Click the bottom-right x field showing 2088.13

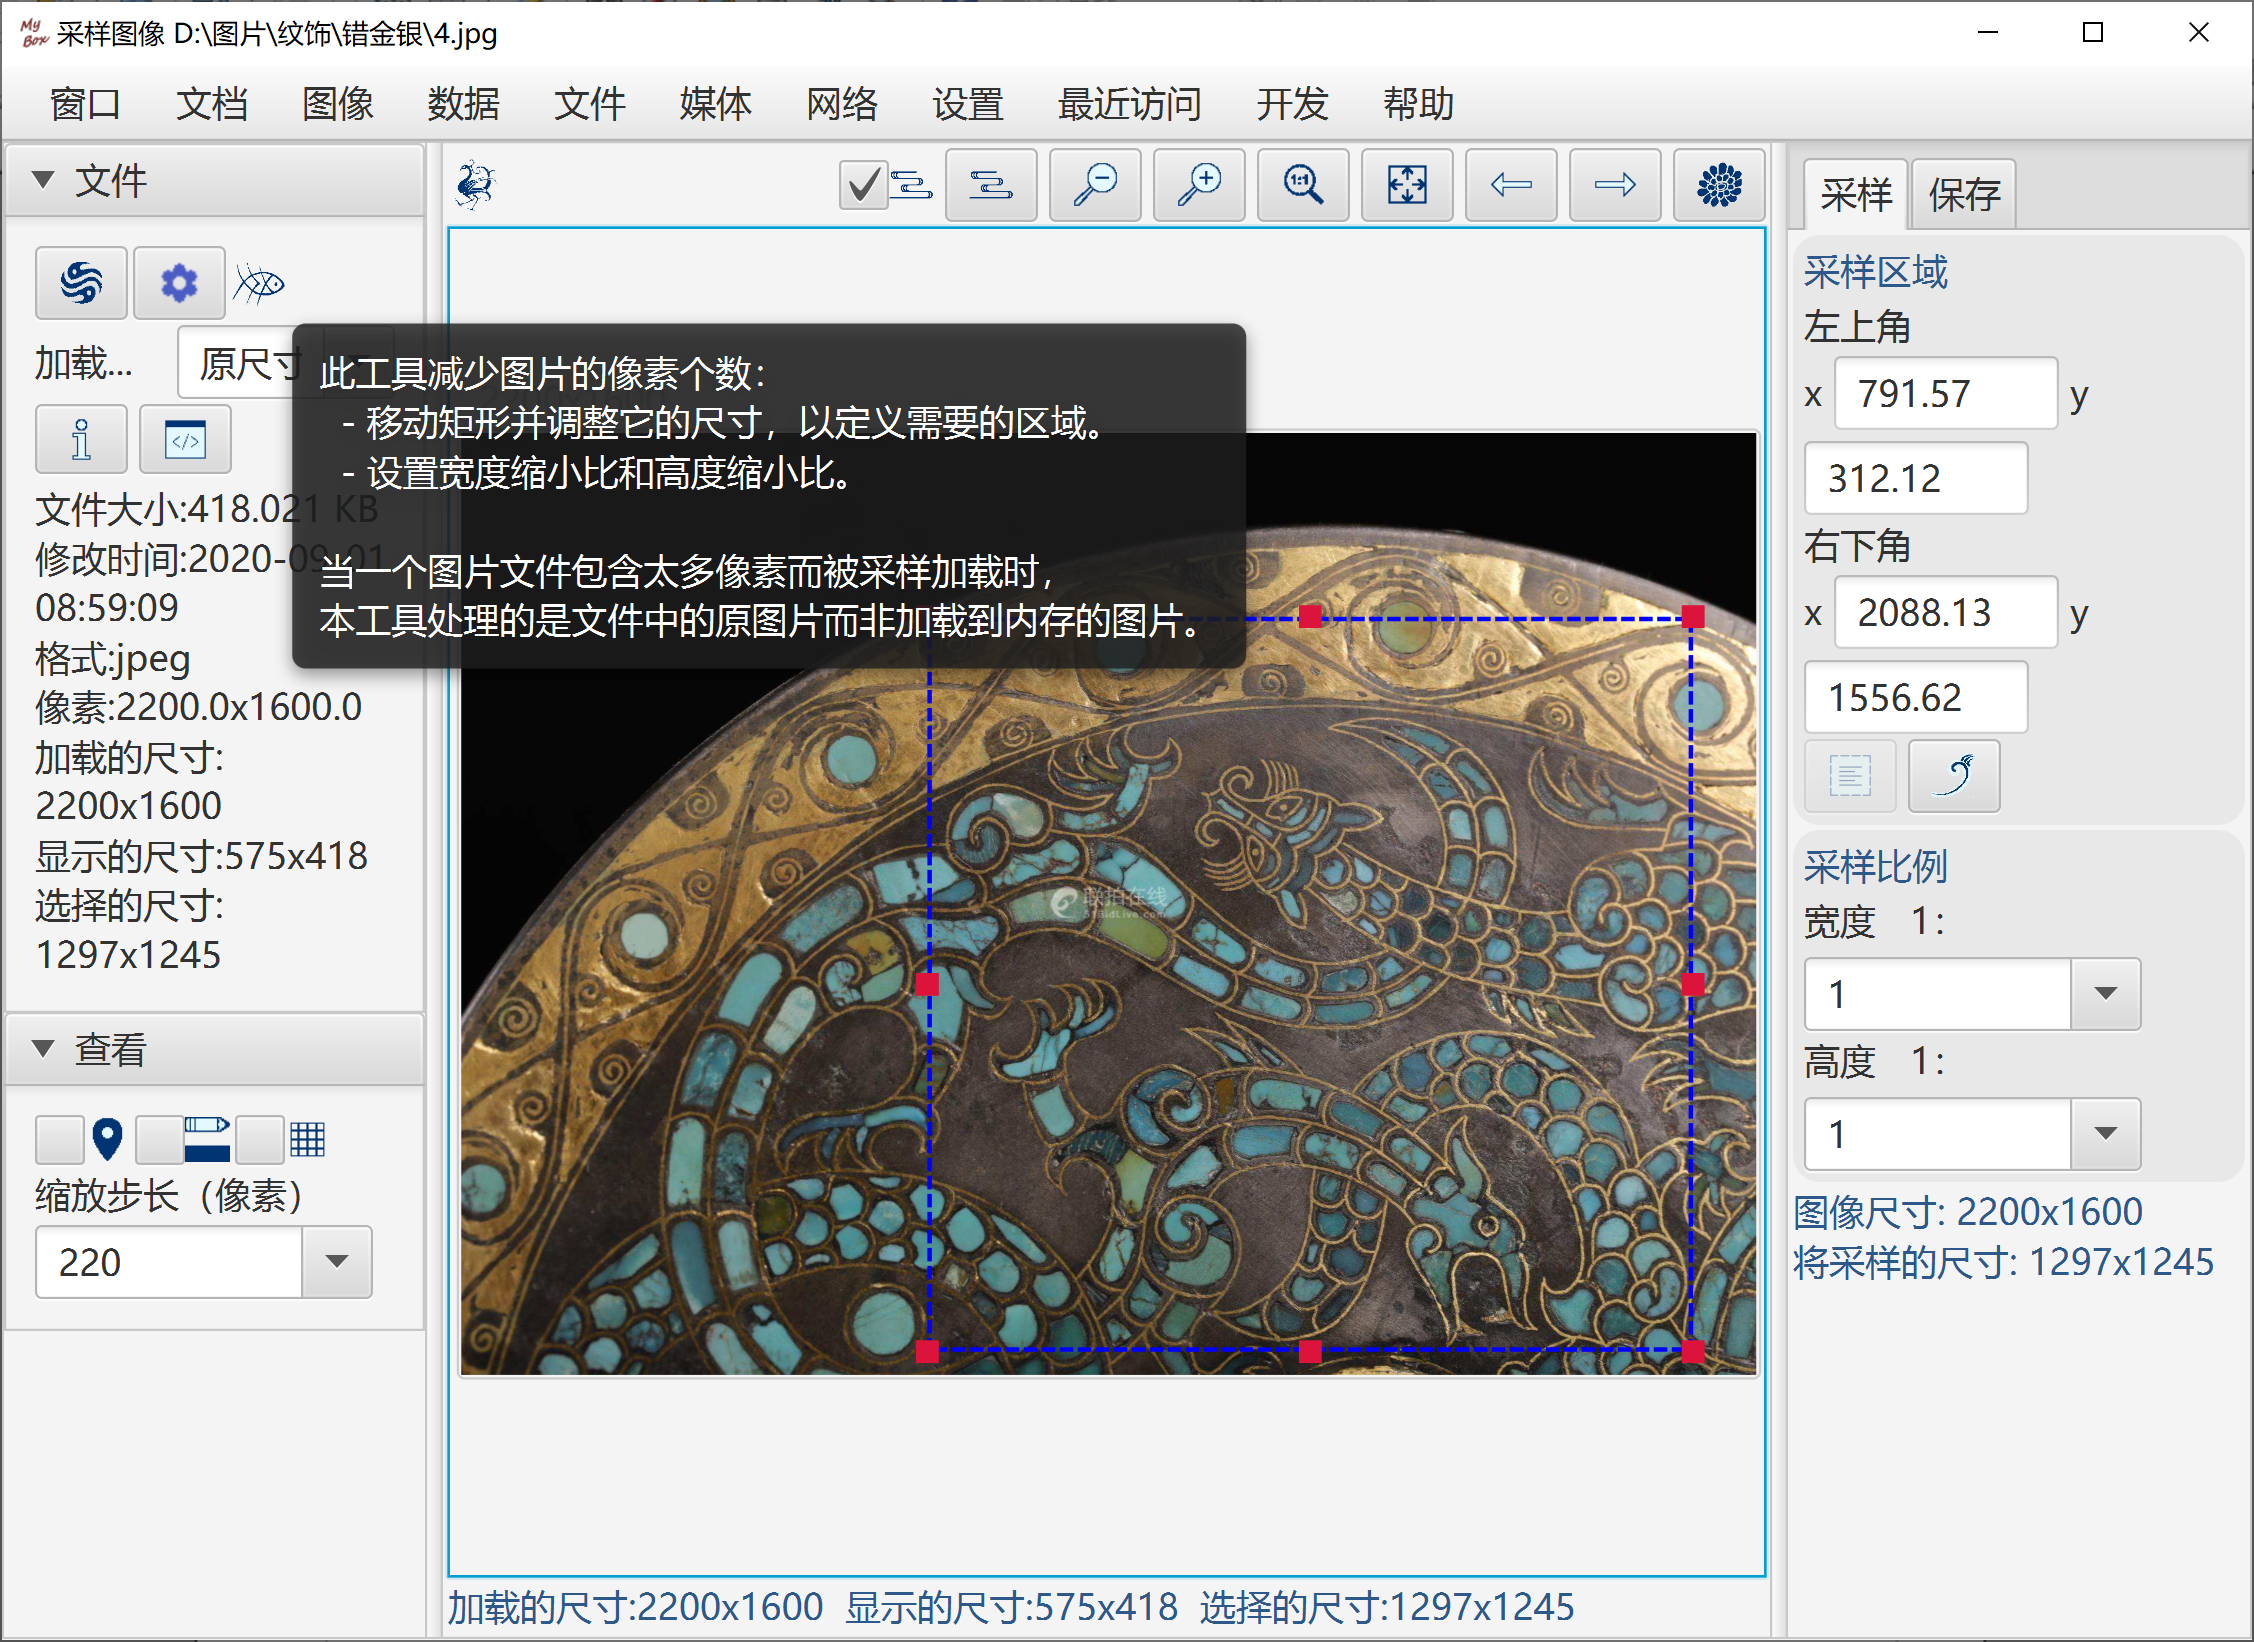[x=1946, y=613]
